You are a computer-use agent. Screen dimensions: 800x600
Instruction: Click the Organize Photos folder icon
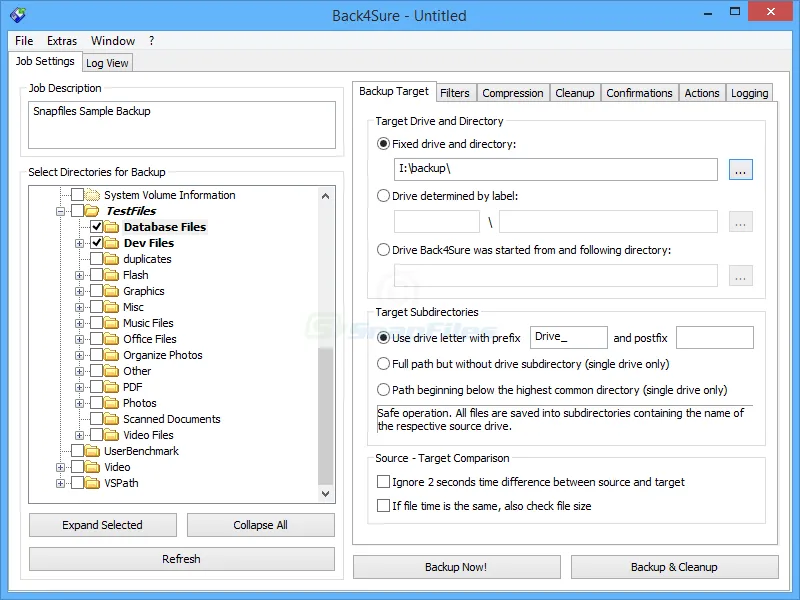tap(111, 355)
